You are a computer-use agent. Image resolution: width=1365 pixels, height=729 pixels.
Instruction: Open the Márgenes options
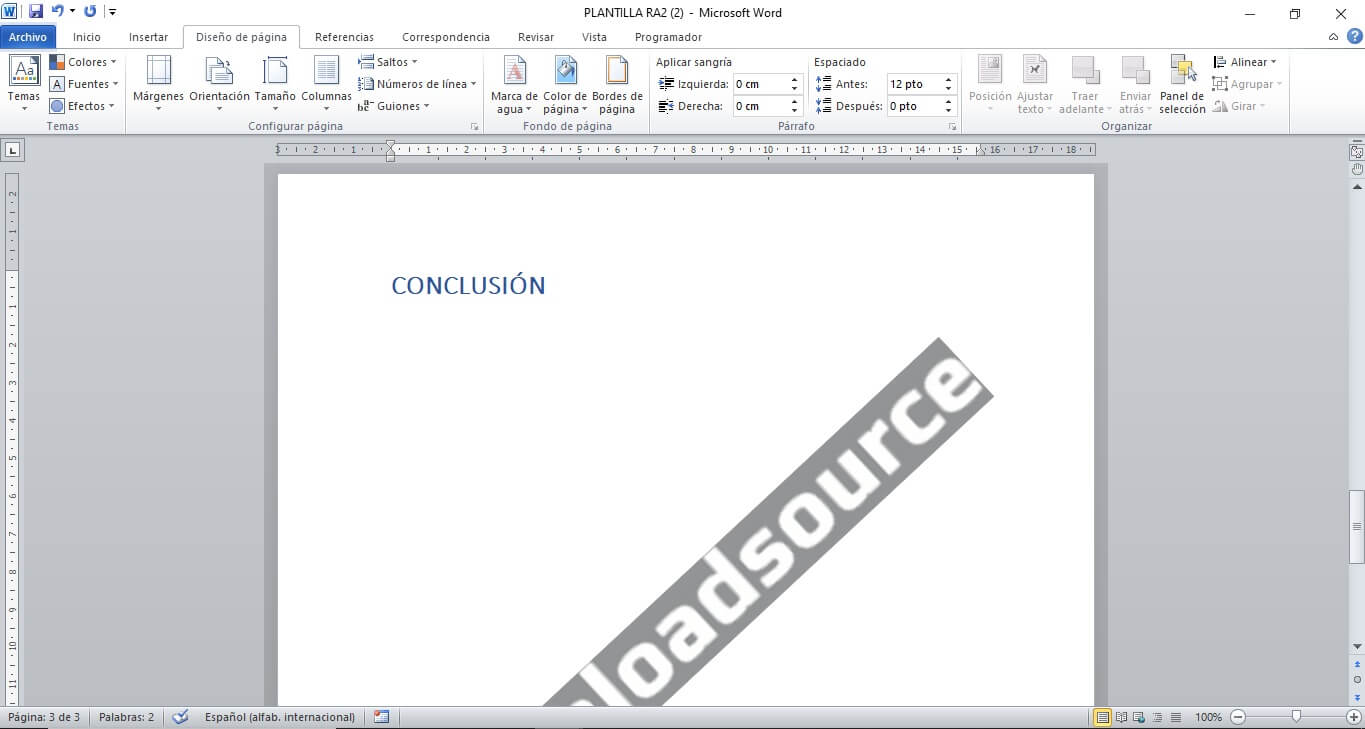click(158, 84)
